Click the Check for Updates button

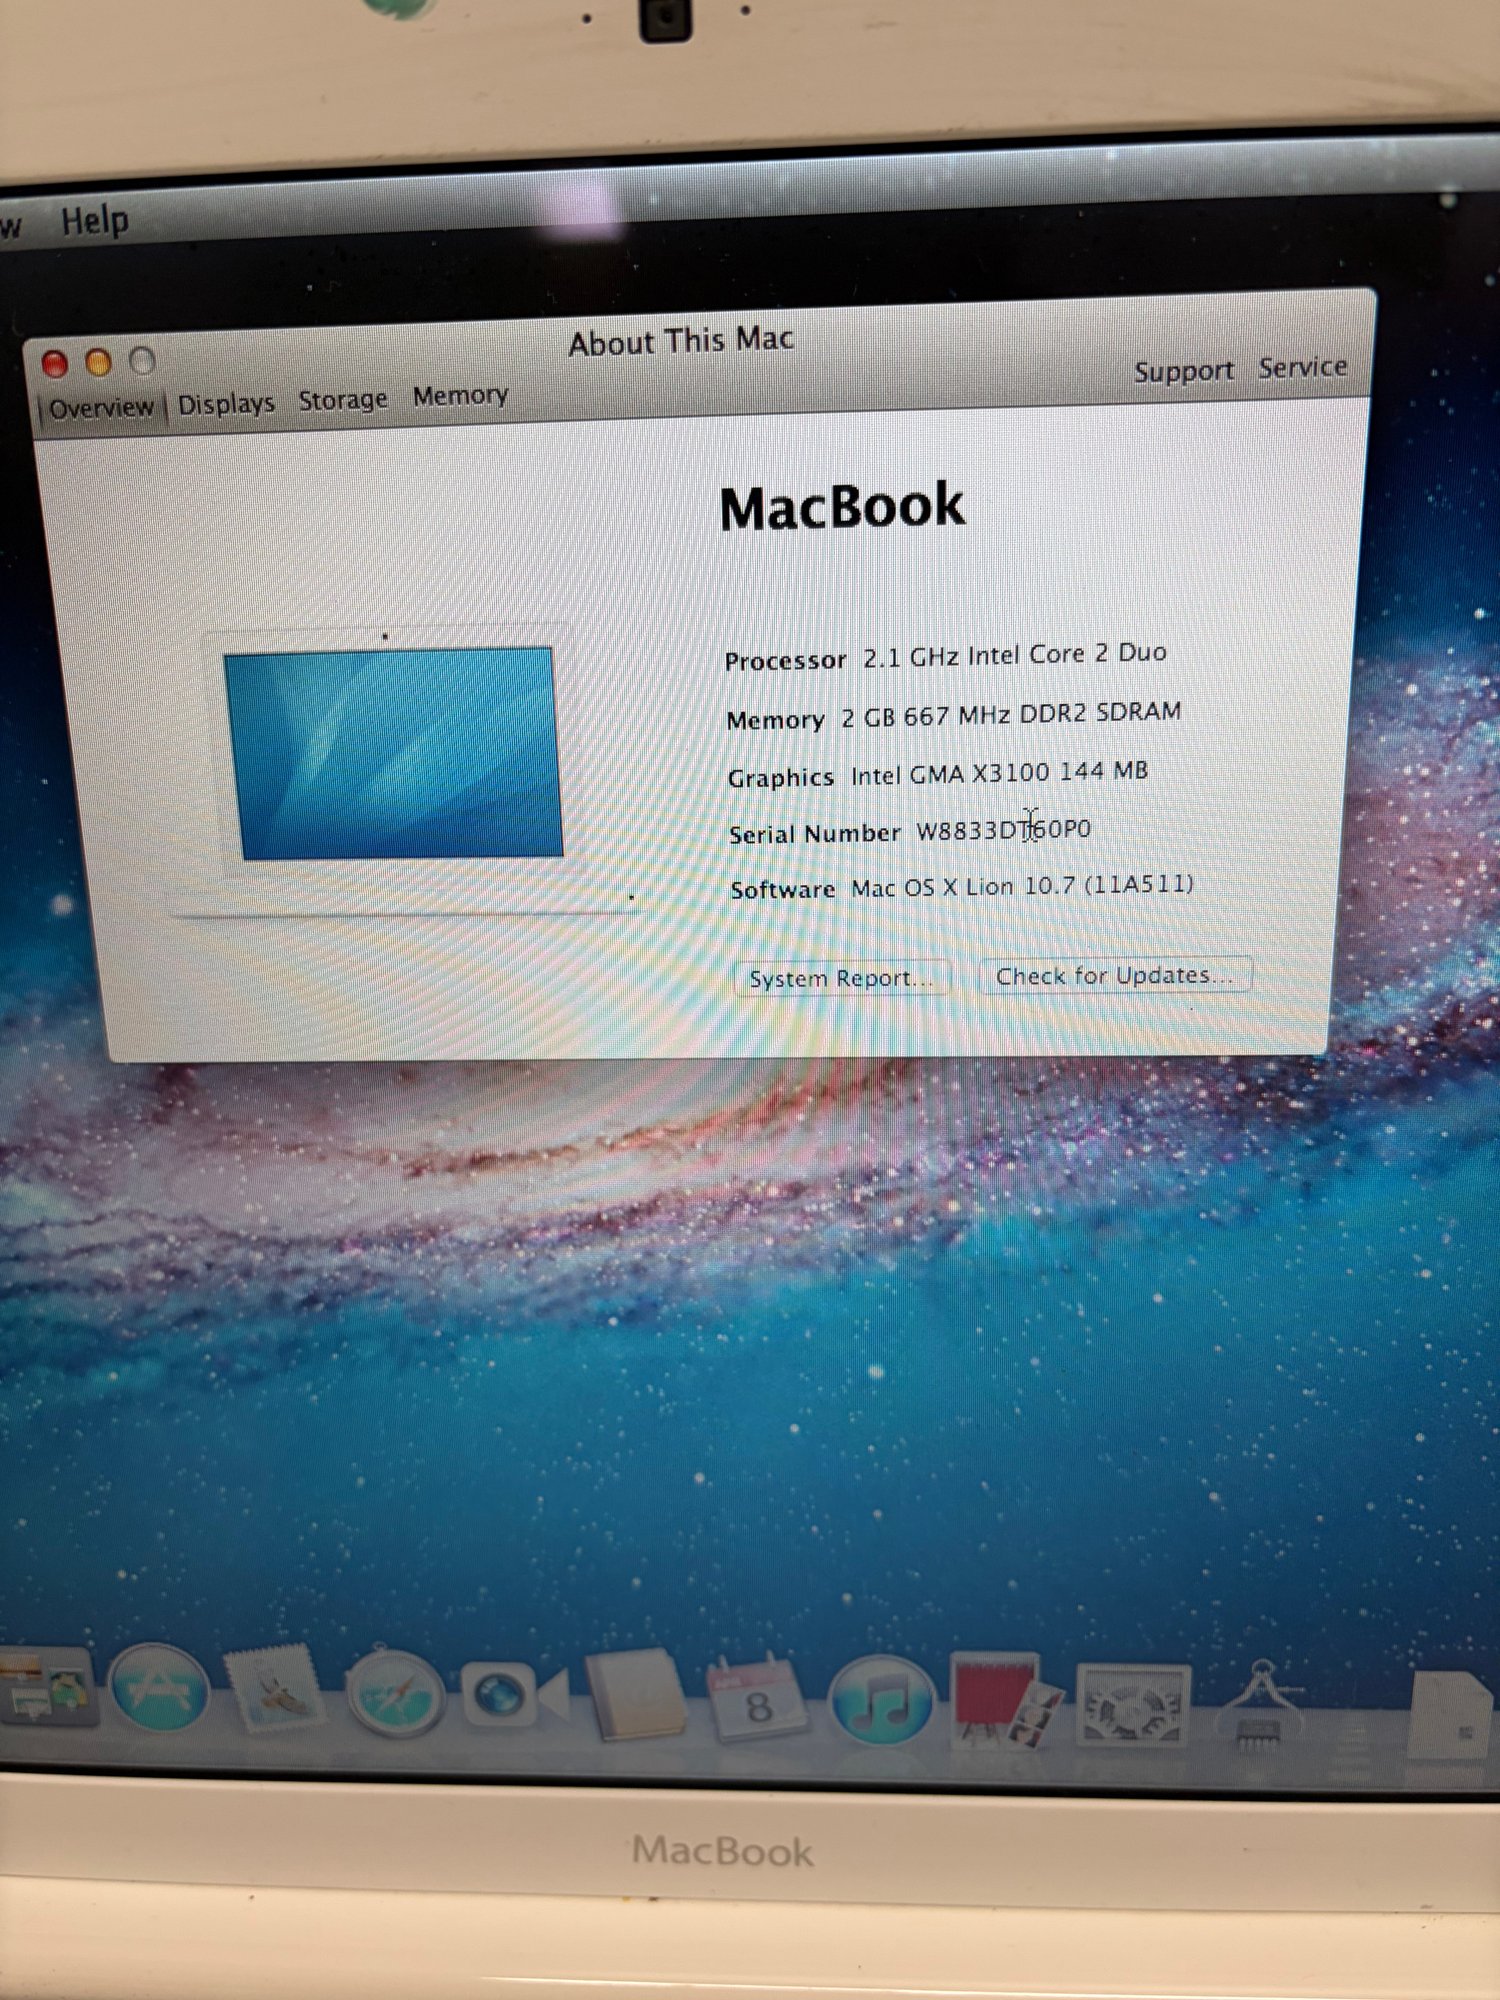[1113, 975]
